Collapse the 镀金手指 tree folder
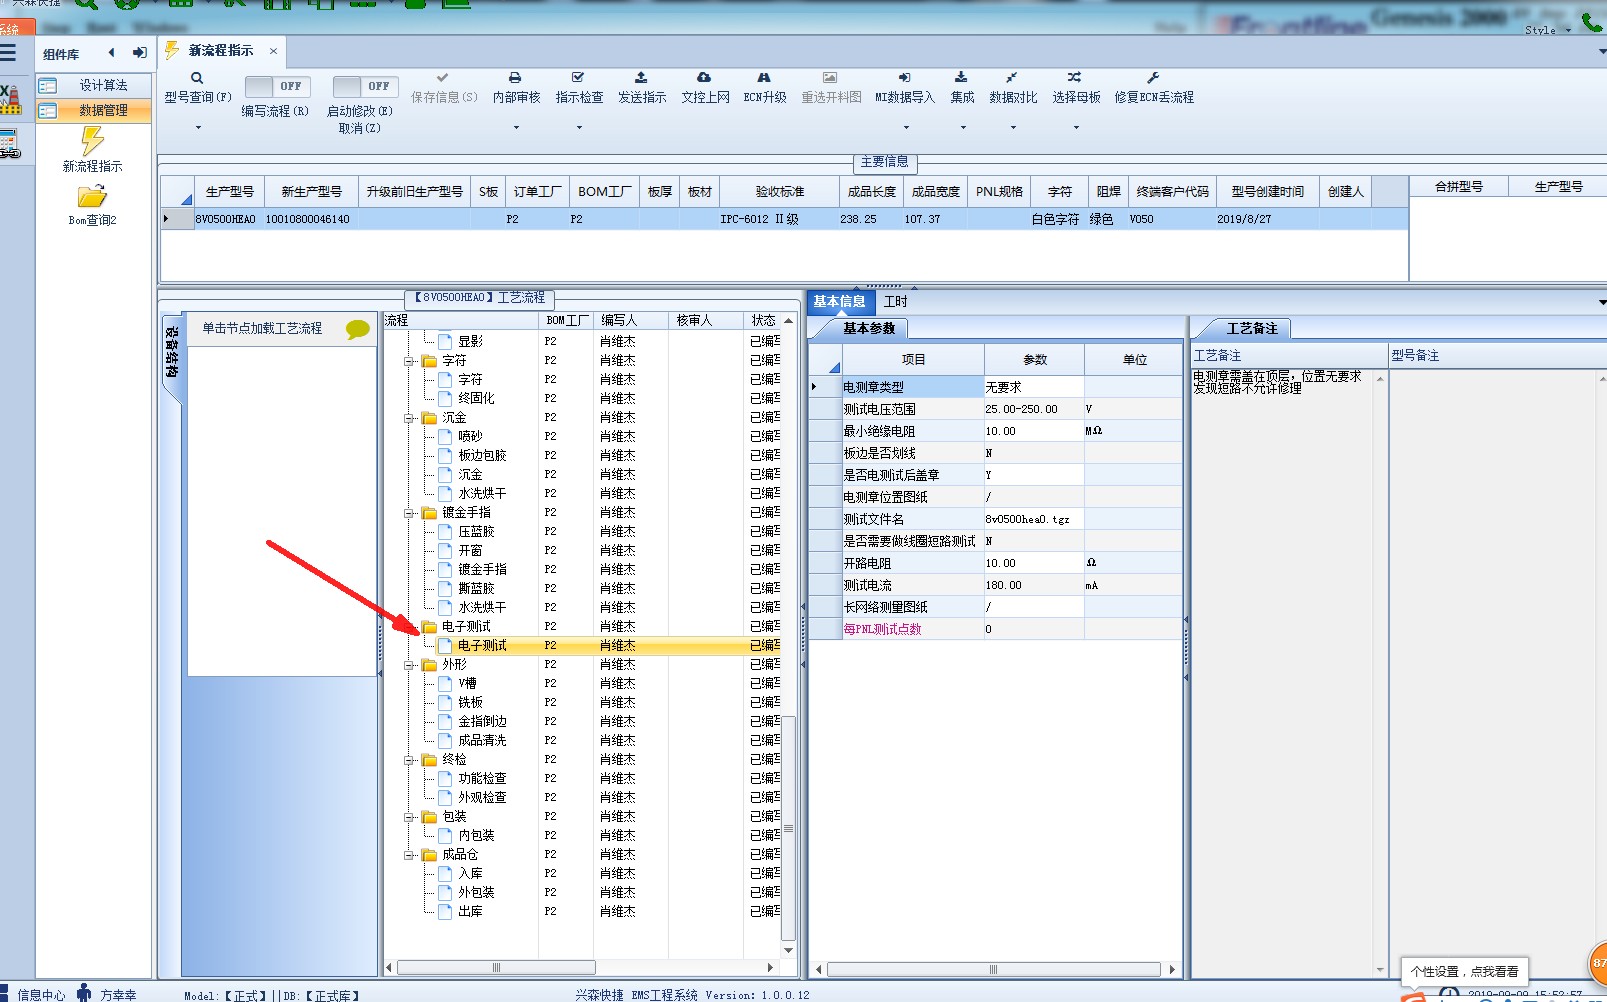 409,513
